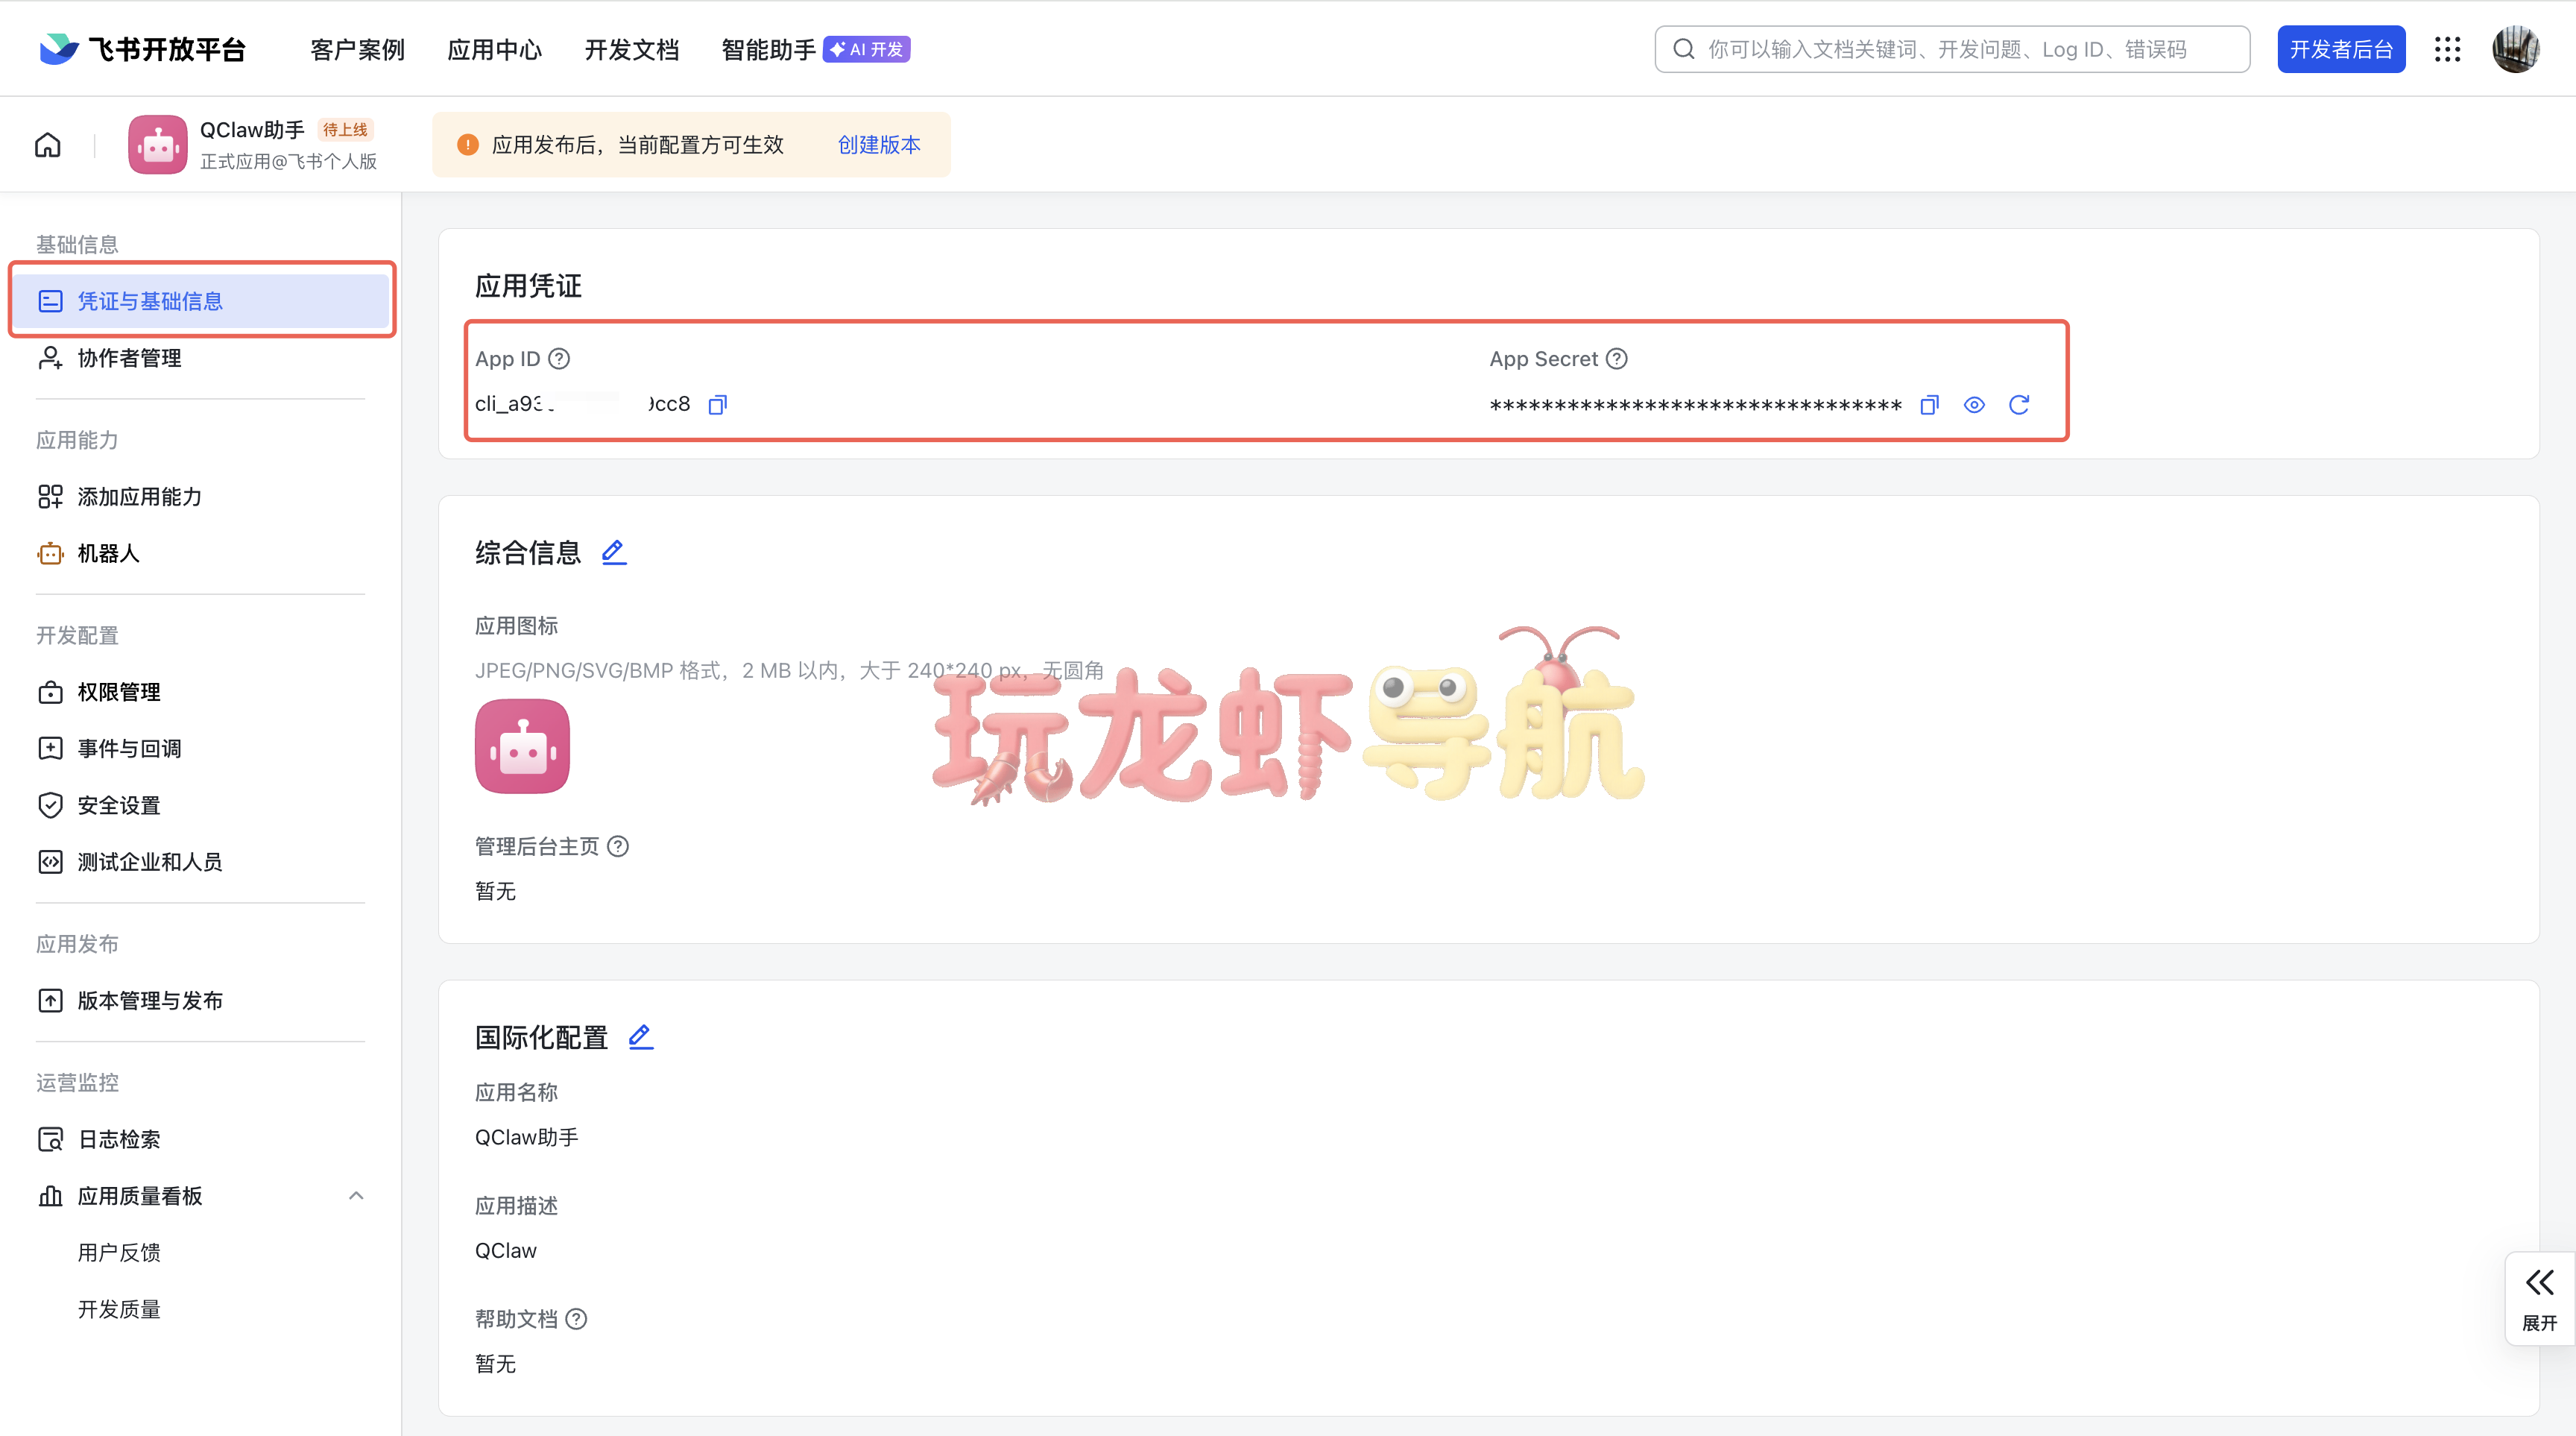Click the QClaw助手 app name in header
Image resolution: width=2576 pixels, height=1436 pixels.
252,130
